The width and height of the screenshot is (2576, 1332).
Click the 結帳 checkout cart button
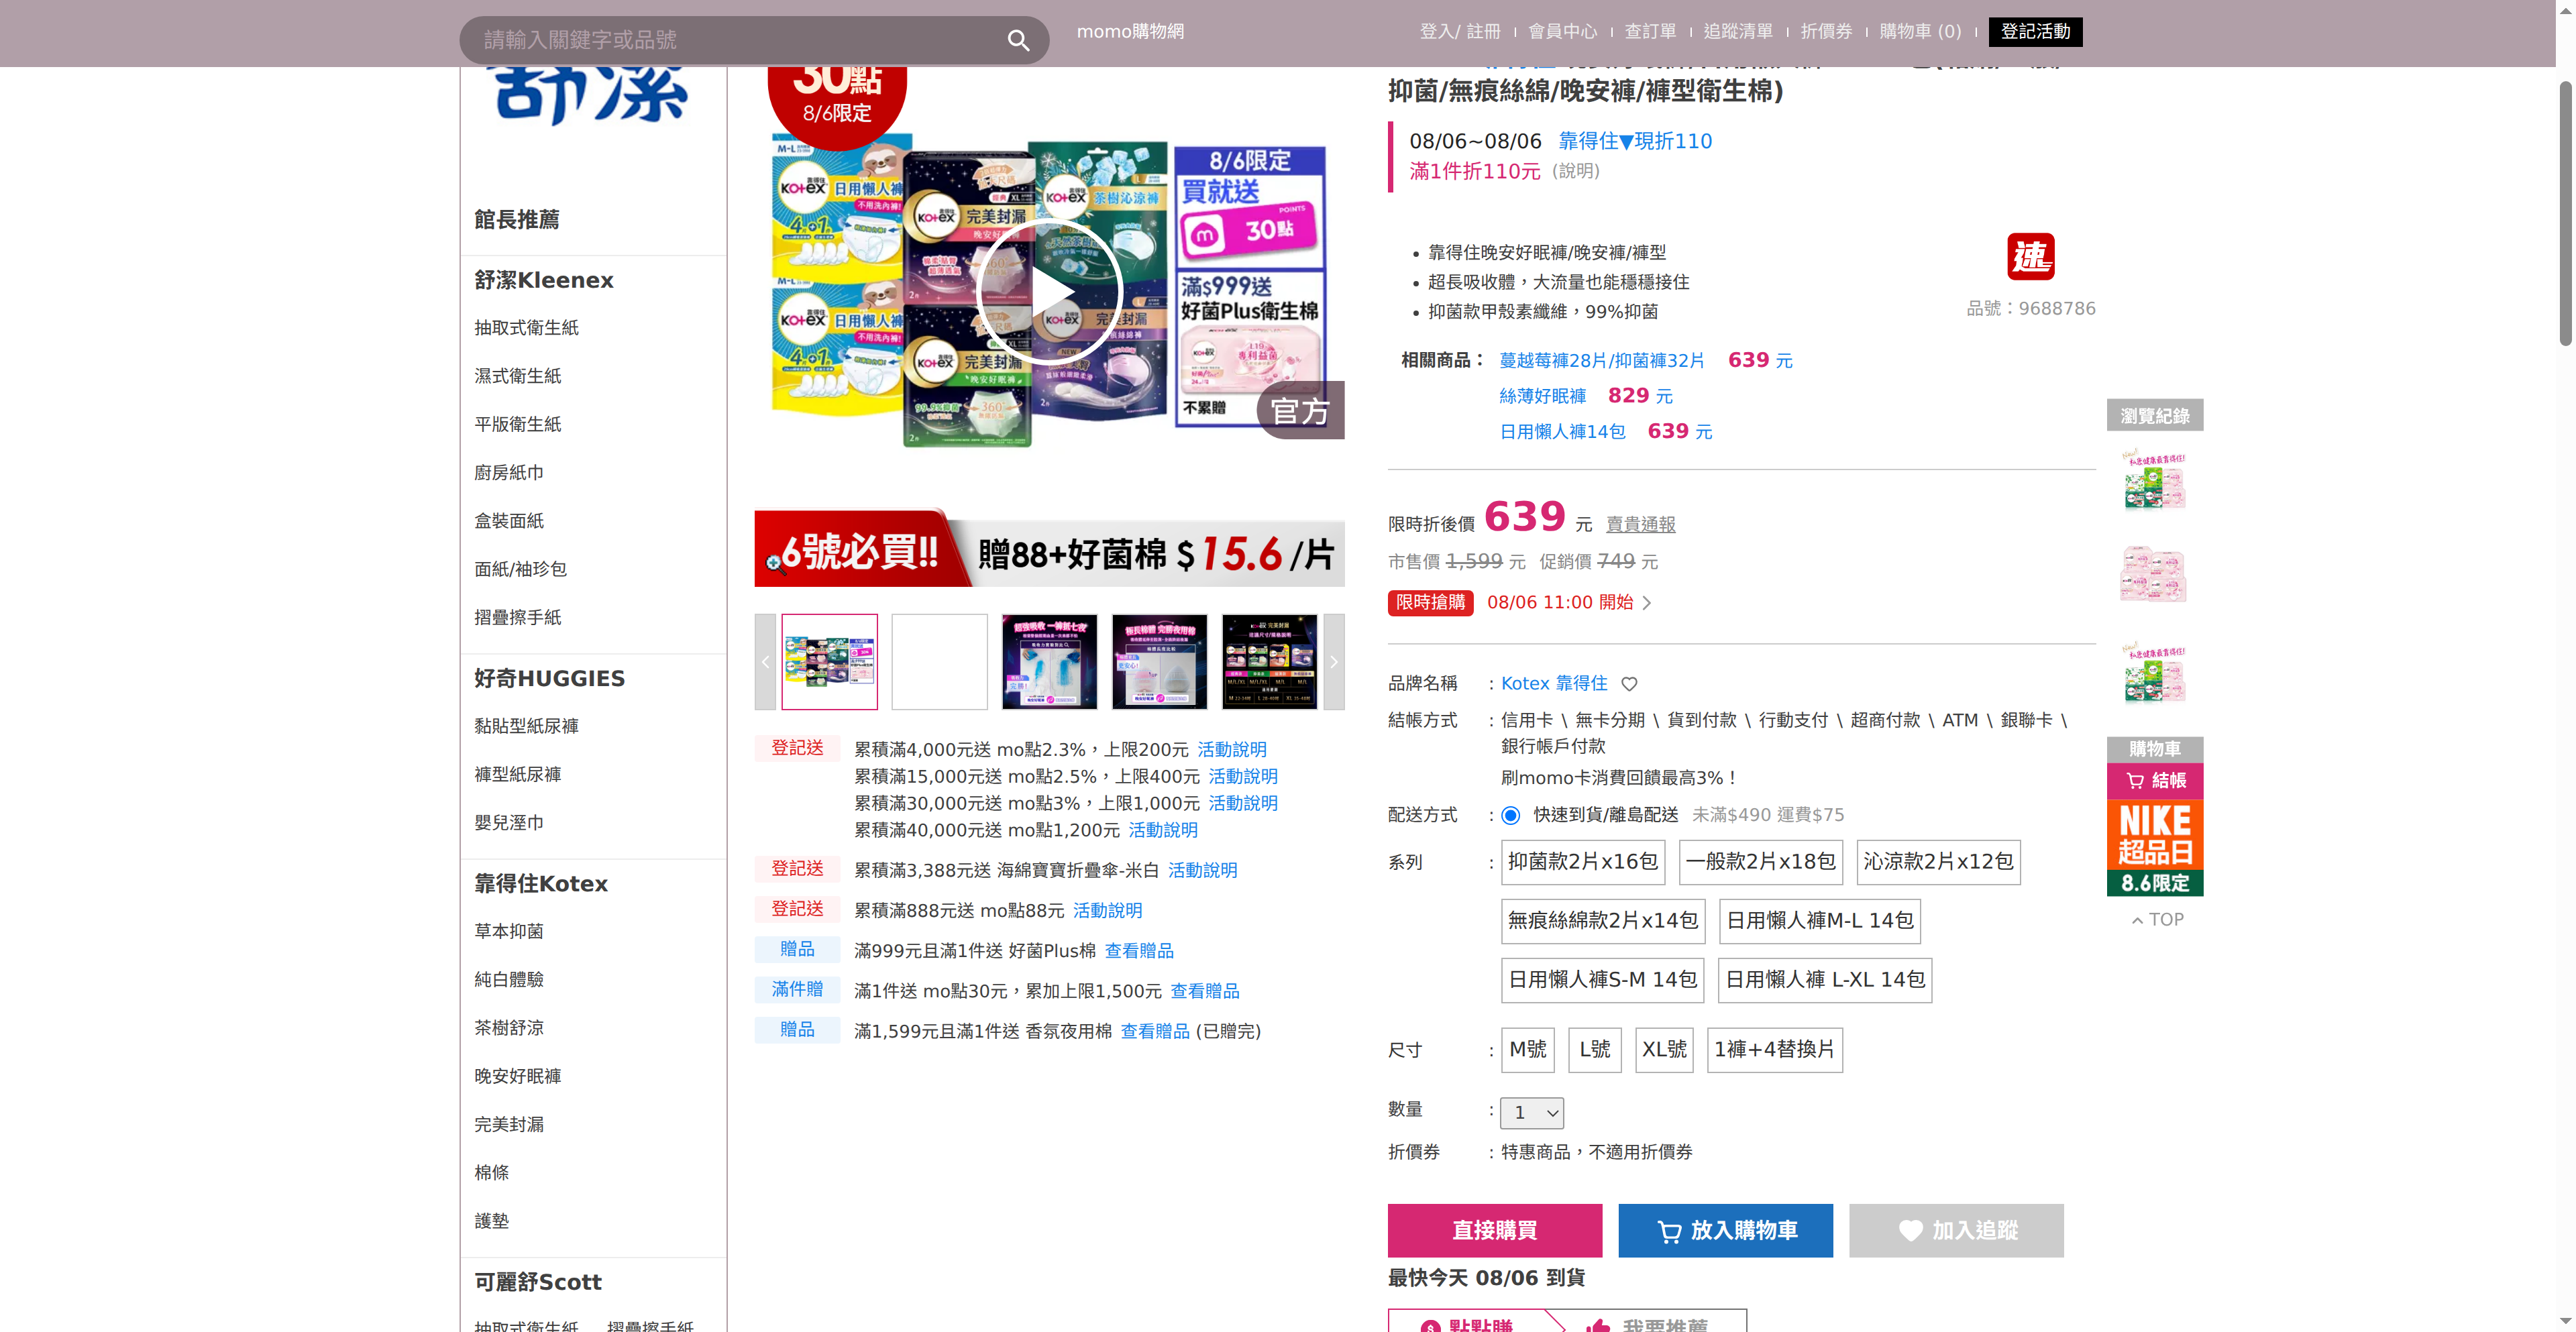[2155, 781]
